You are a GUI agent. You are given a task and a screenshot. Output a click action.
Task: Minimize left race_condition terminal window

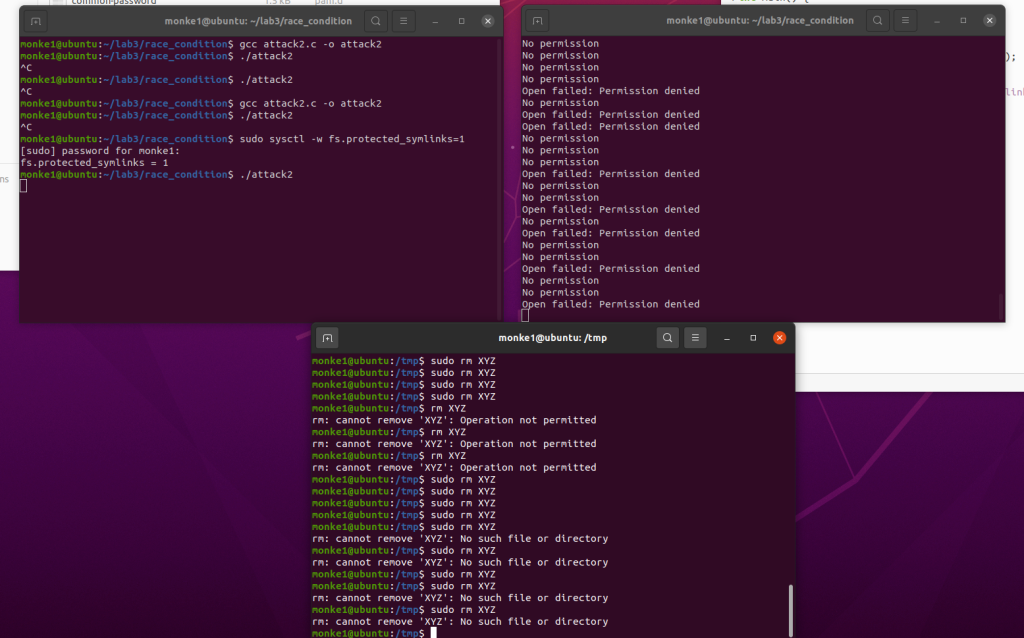pos(435,21)
